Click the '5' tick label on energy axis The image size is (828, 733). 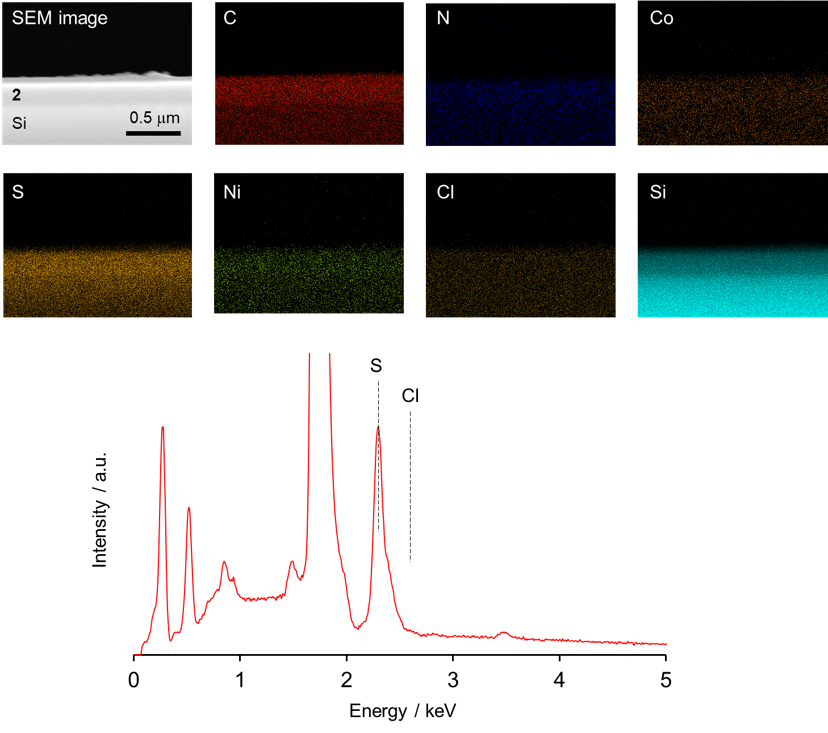point(666,680)
